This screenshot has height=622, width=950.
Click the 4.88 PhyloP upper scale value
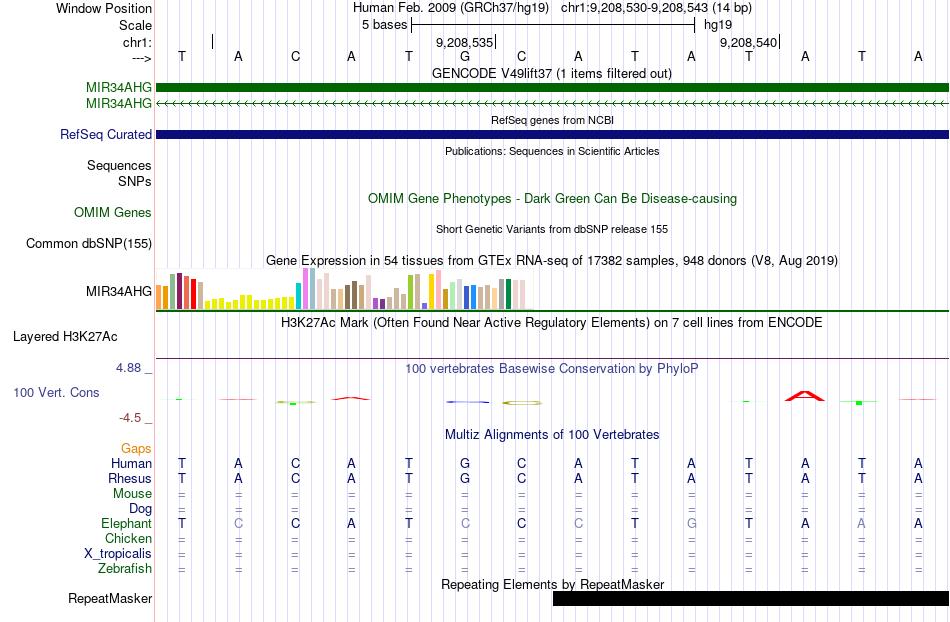tap(128, 368)
